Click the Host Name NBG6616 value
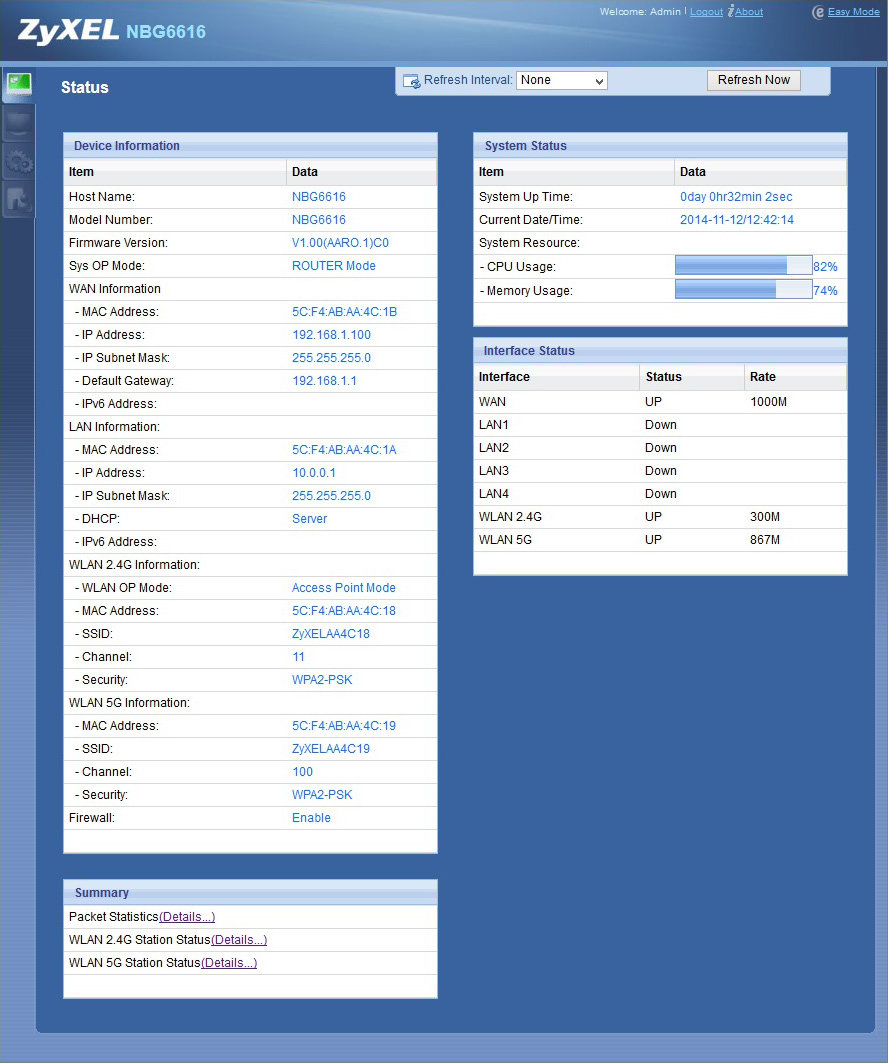Image resolution: width=888 pixels, height=1063 pixels. click(x=319, y=197)
